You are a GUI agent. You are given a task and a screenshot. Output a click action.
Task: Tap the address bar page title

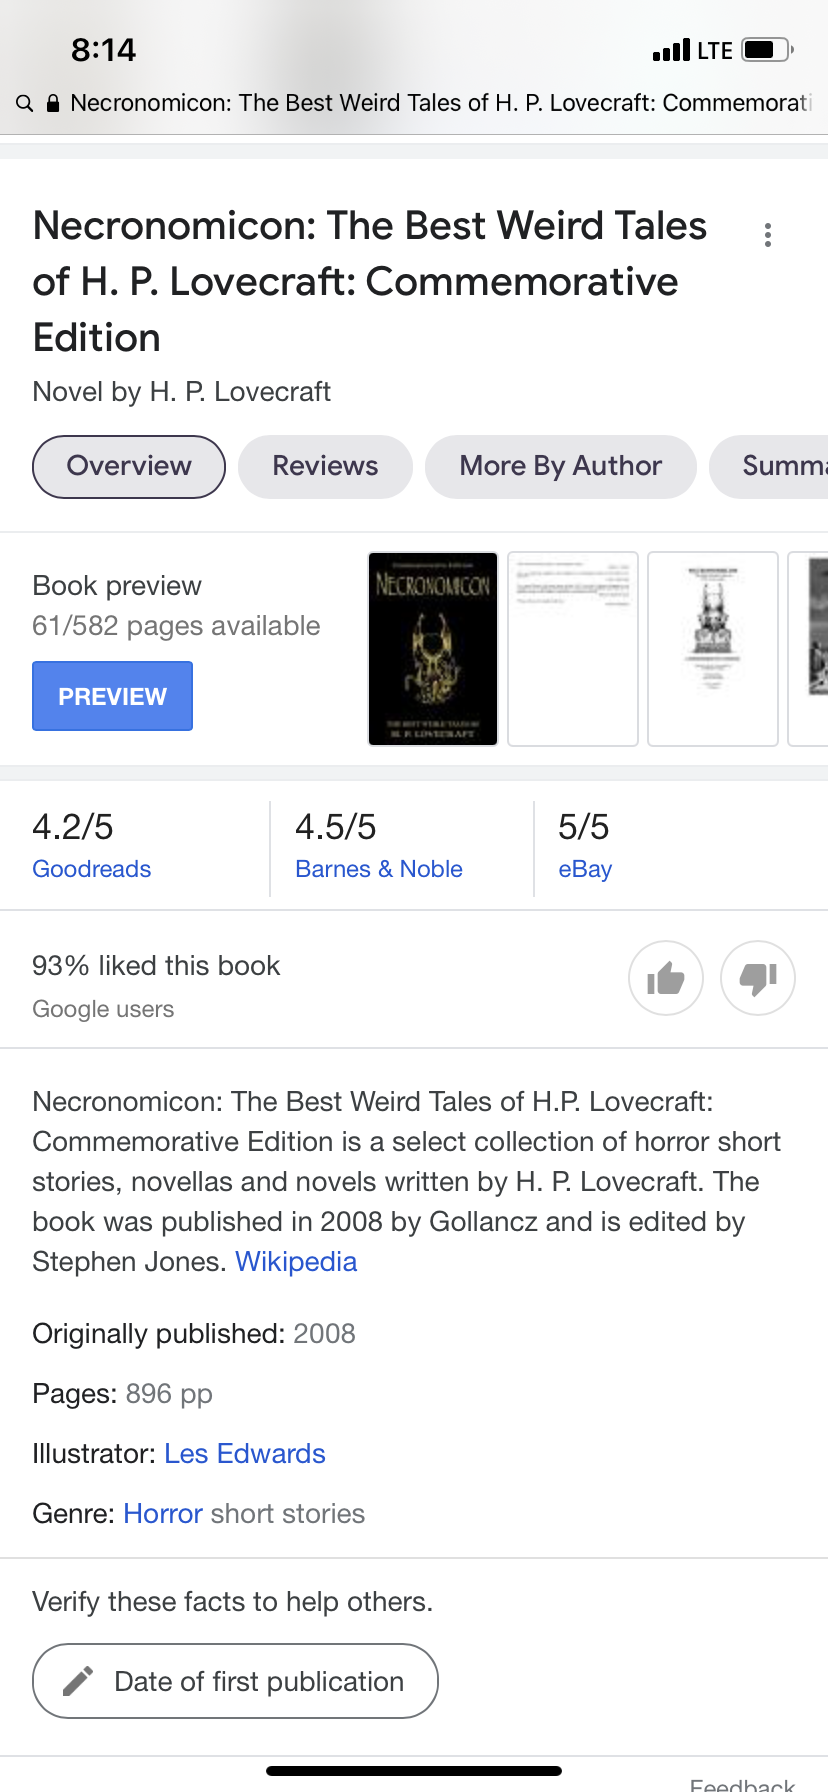tap(440, 103)
